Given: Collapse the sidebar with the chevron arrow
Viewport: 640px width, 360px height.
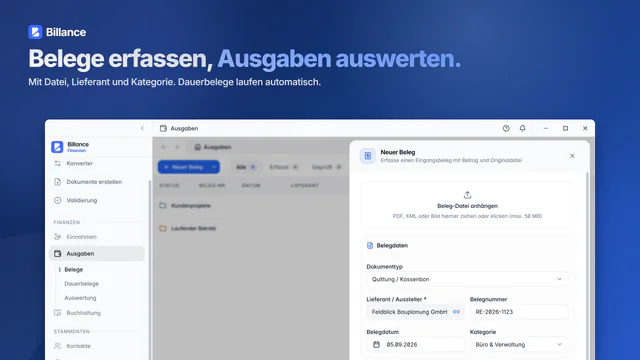Looking at the screenshot, I should point(142,128).
